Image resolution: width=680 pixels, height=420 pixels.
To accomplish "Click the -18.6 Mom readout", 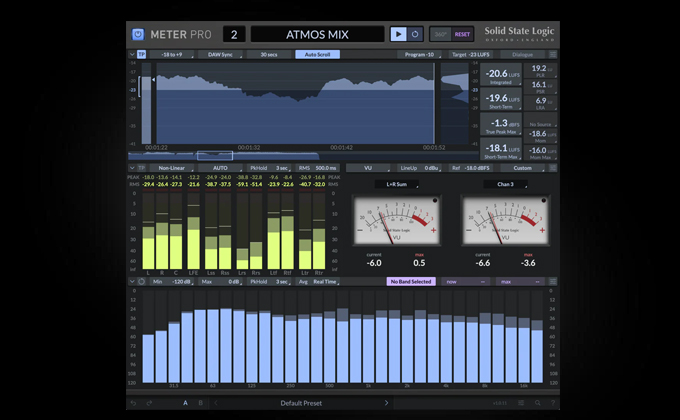I will 540,136.
